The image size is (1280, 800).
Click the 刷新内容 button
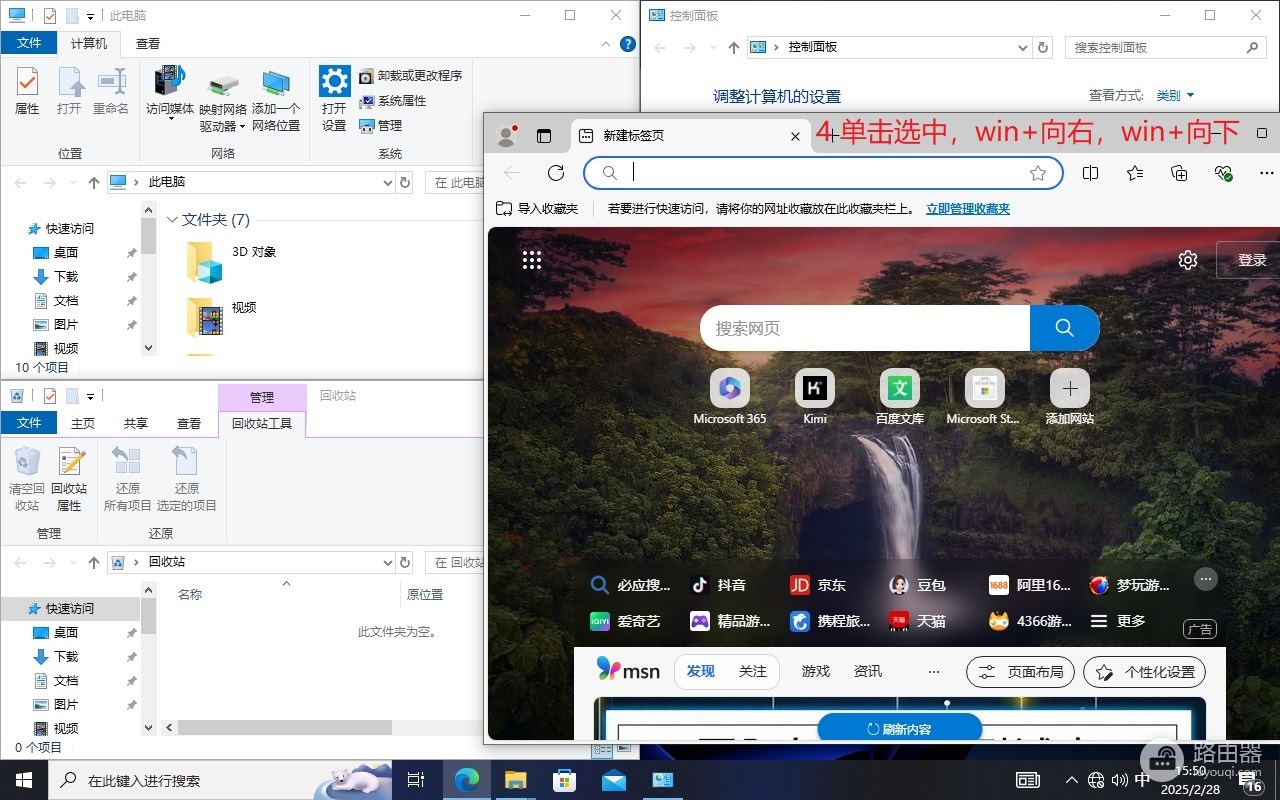pos(900,729)
